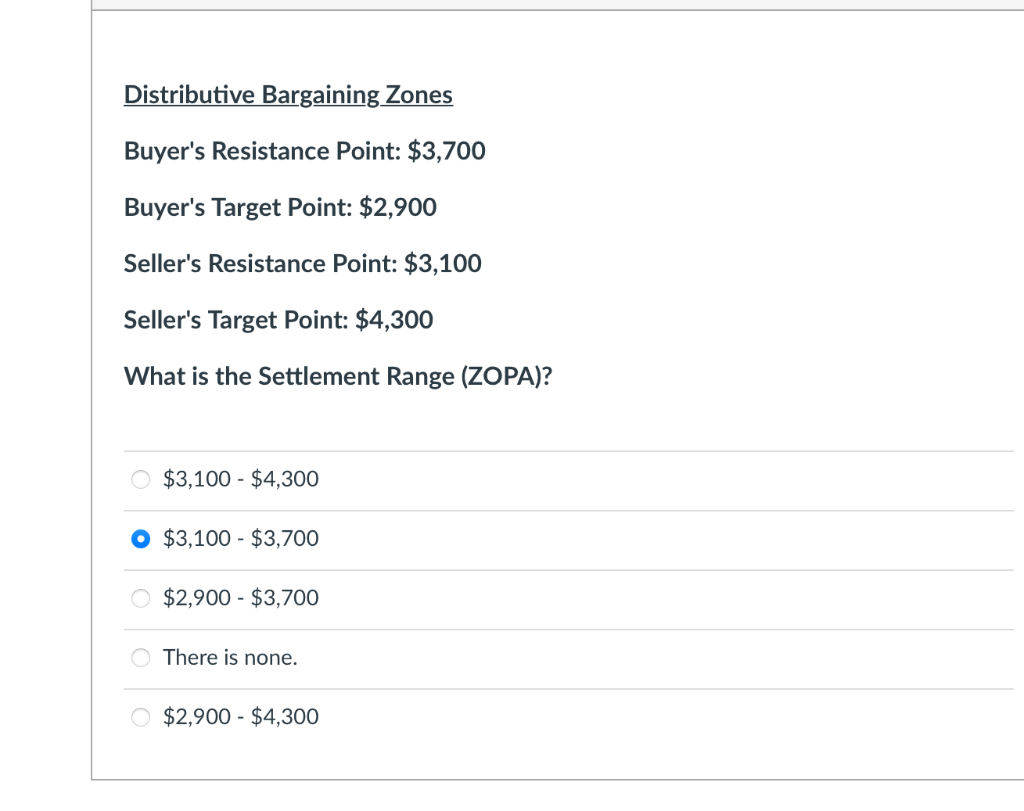Click the "$3,100 - $3,700" option label

(240, 538)
